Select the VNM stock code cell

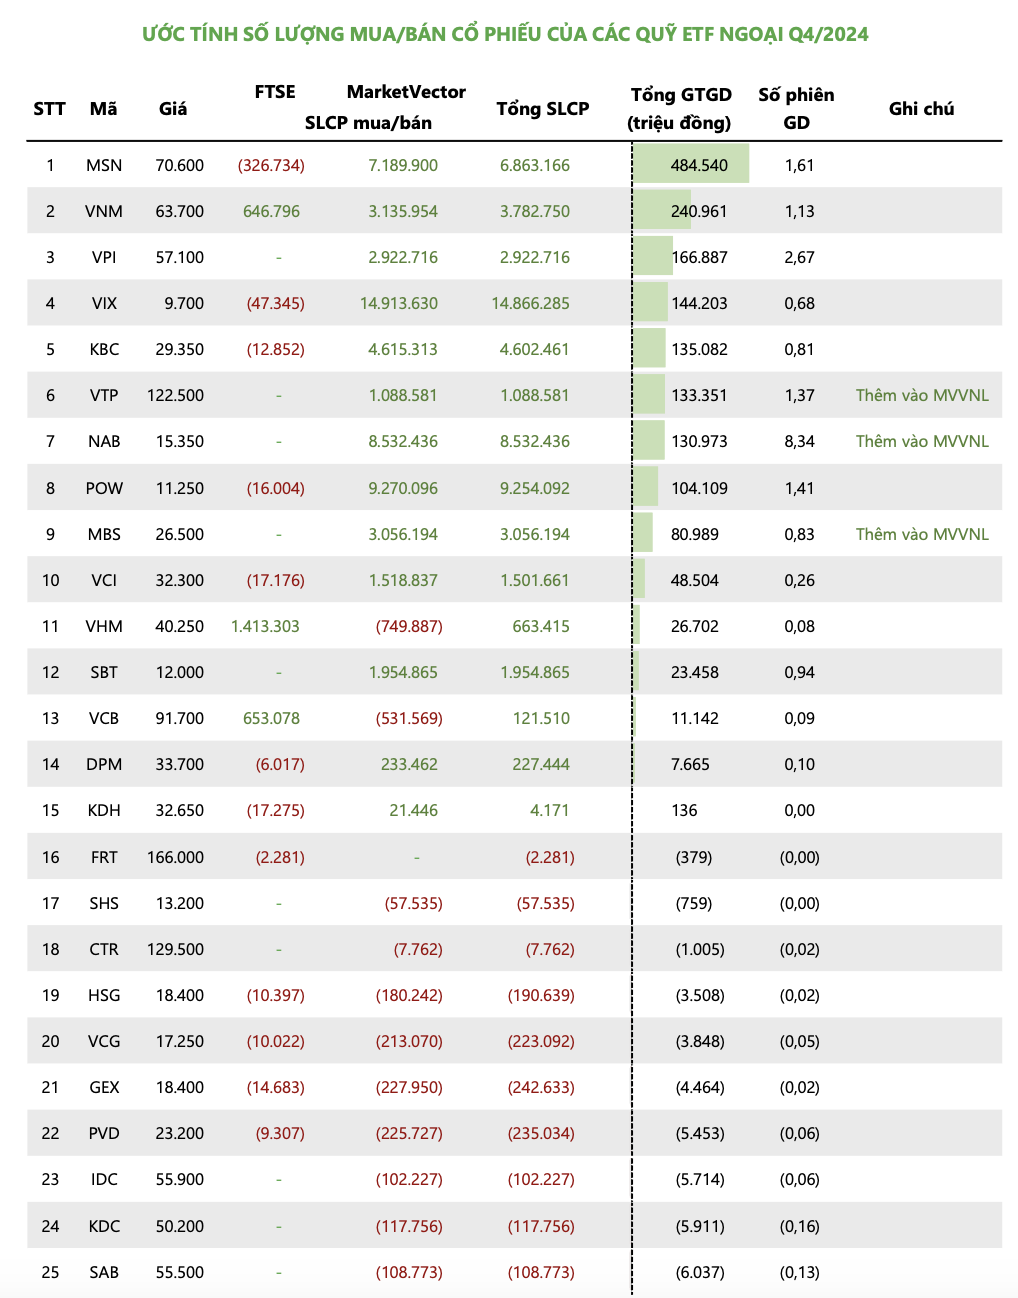click(x=104, y=211)
